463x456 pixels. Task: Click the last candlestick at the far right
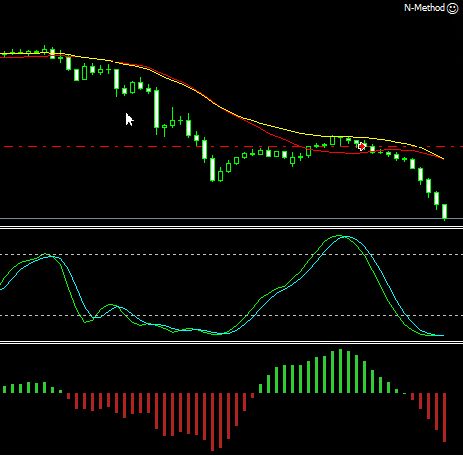coord(444,211)
